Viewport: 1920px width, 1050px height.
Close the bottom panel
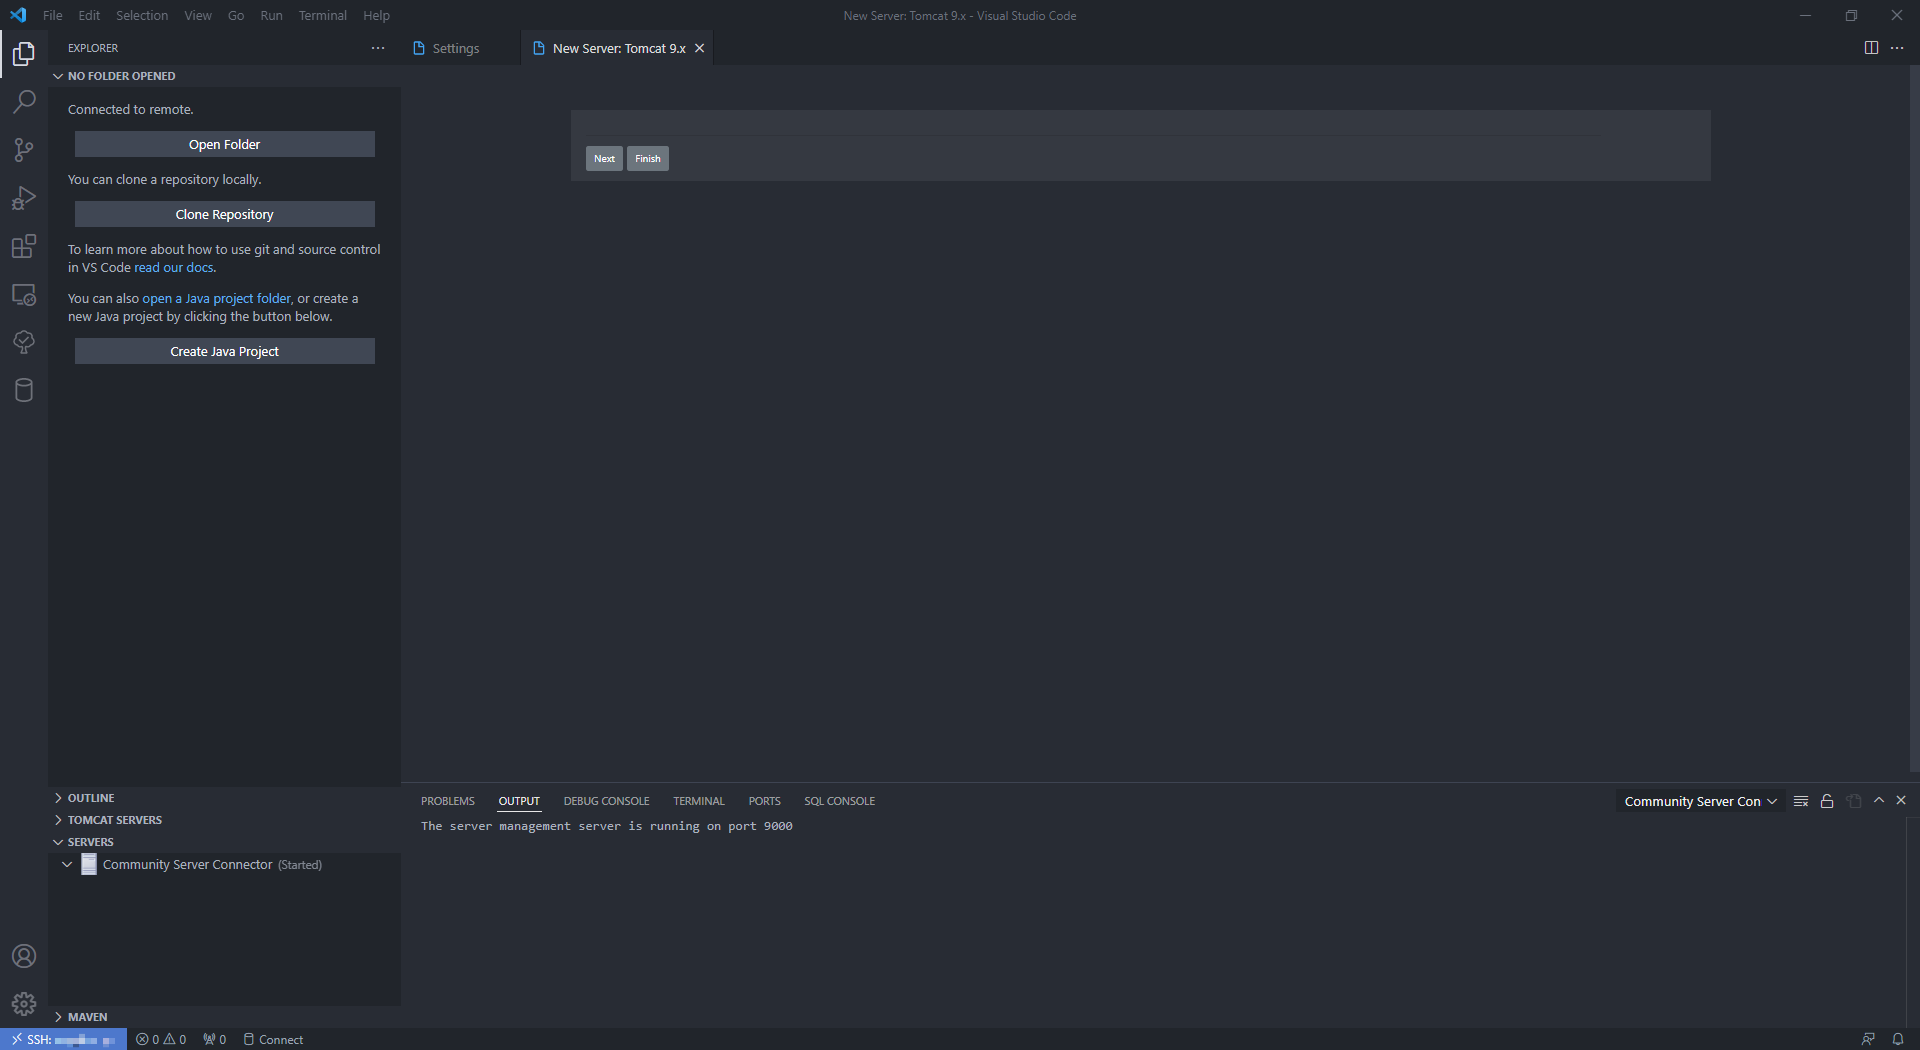(x=1901, y=801)
